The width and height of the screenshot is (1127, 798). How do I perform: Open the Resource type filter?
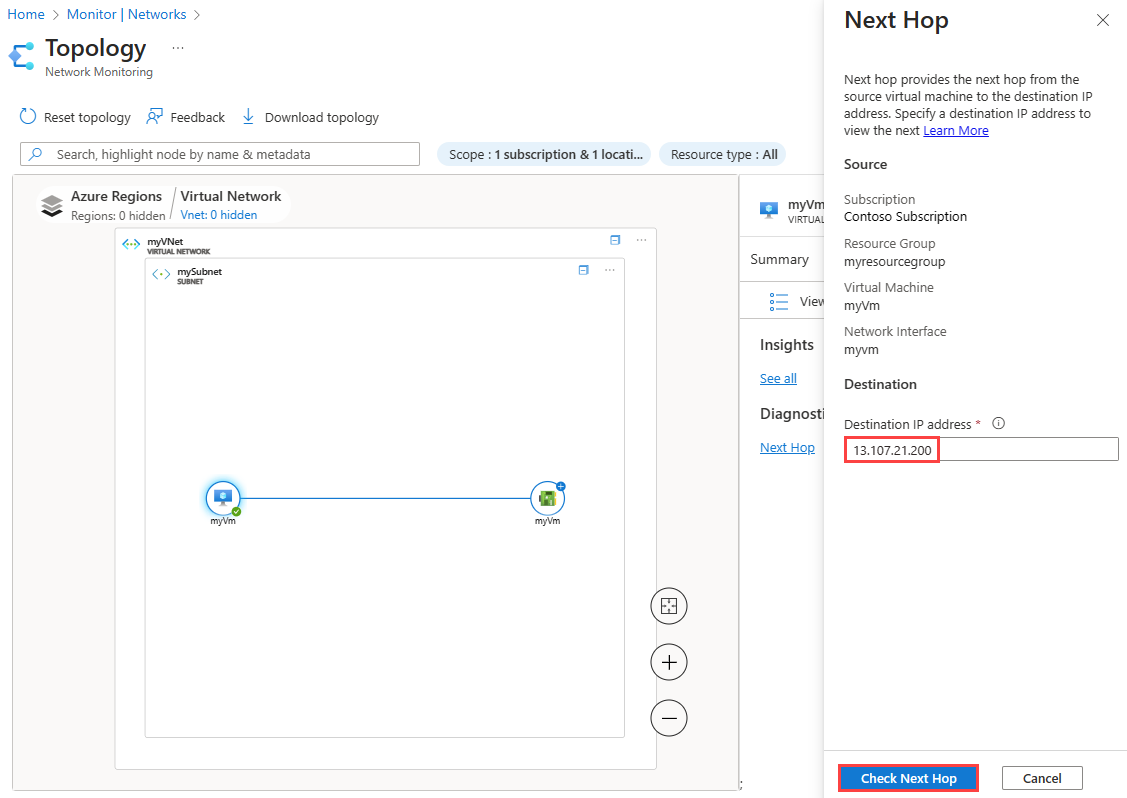point(723,155)
